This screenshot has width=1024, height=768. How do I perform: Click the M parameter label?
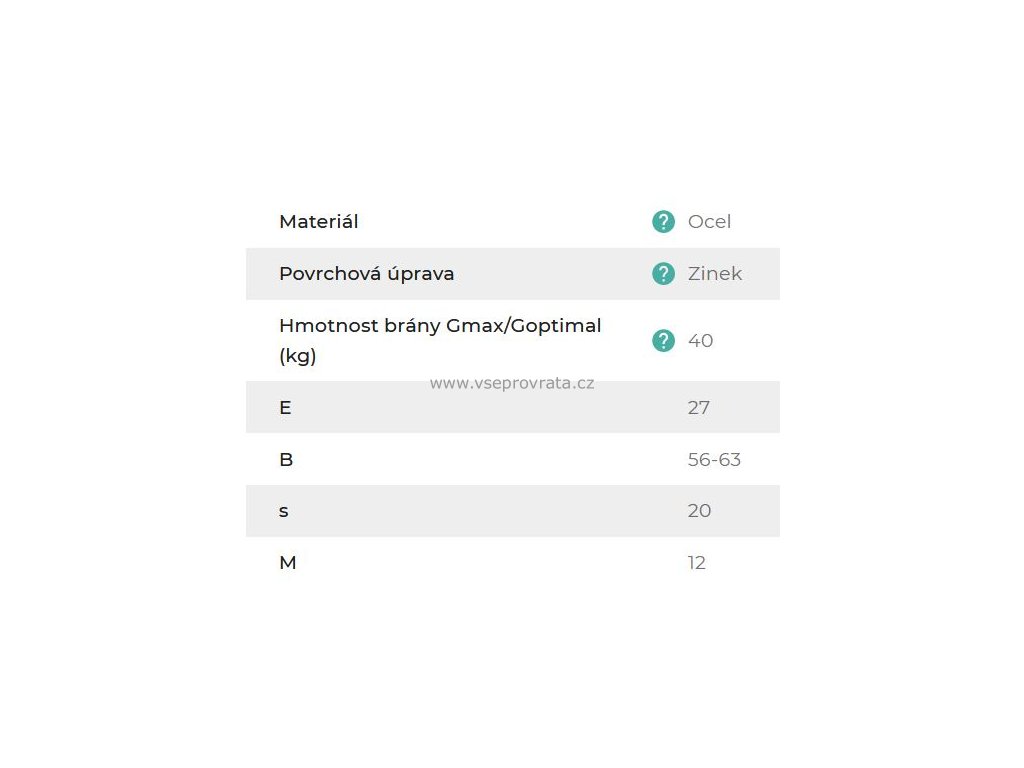click(287, 563)
